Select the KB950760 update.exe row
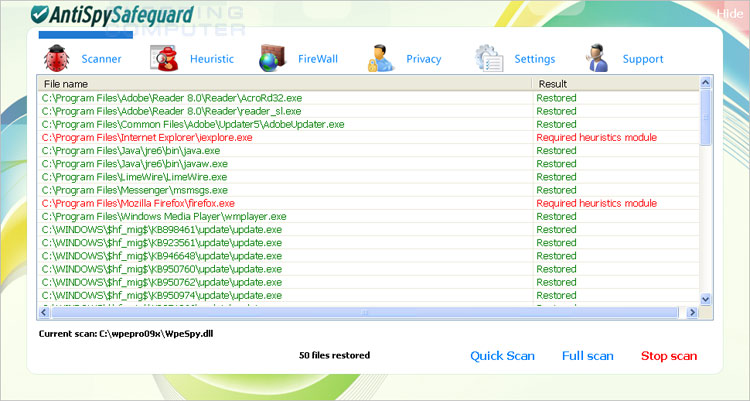This screenshot has height=401, width=750. (x=368, y=269)
